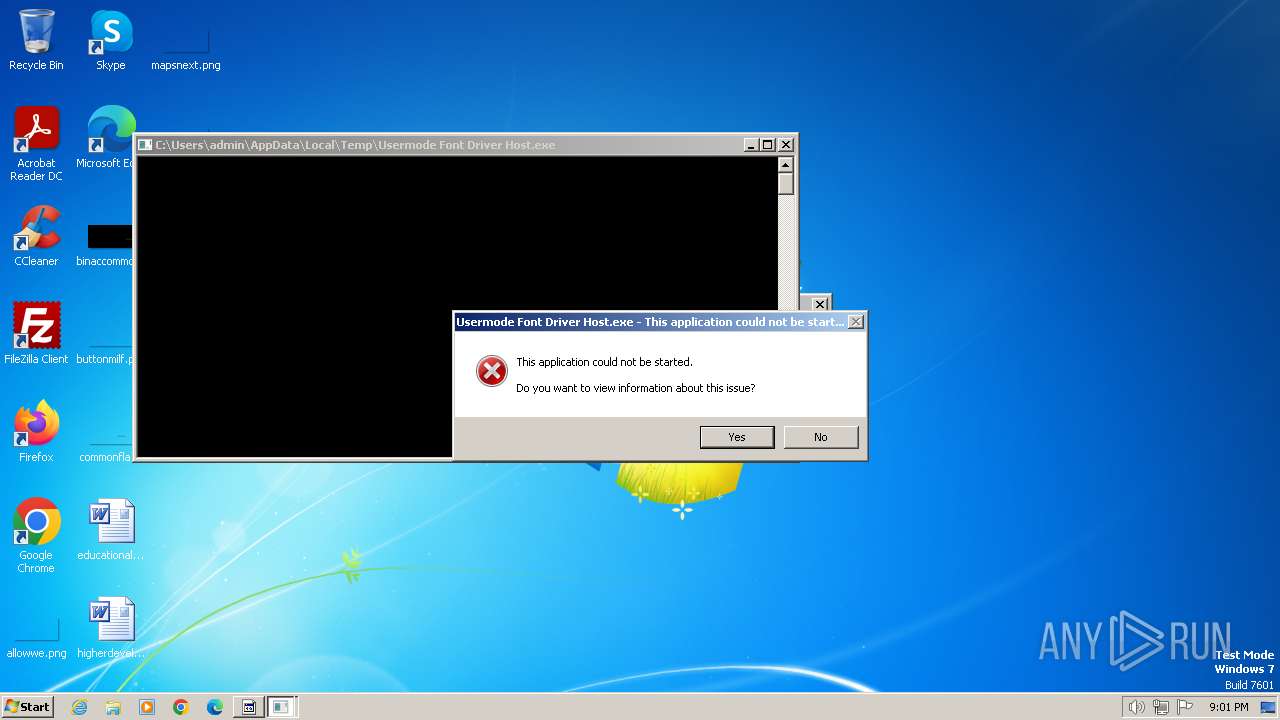Minimize the Usermode Font Driver Host console
The width and height of the screenshot is (1280, 720).
(x=752, y=145)
